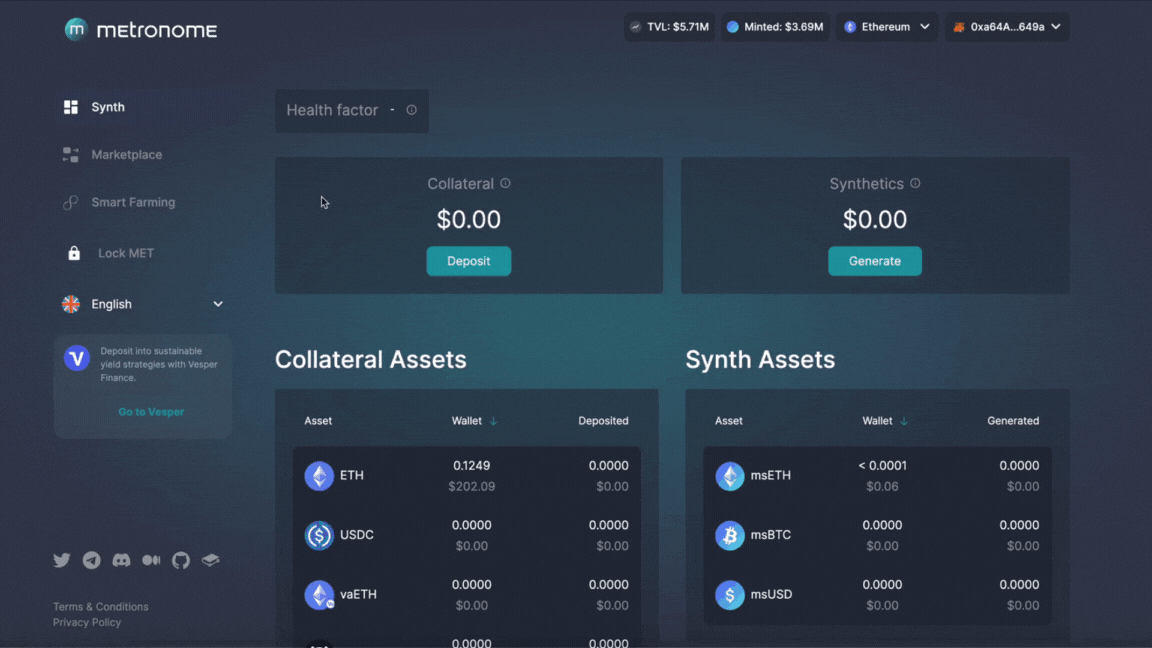Click the Synth Assets heading
This screenshot has width=1152, height=648.
(x=760, y=360)
